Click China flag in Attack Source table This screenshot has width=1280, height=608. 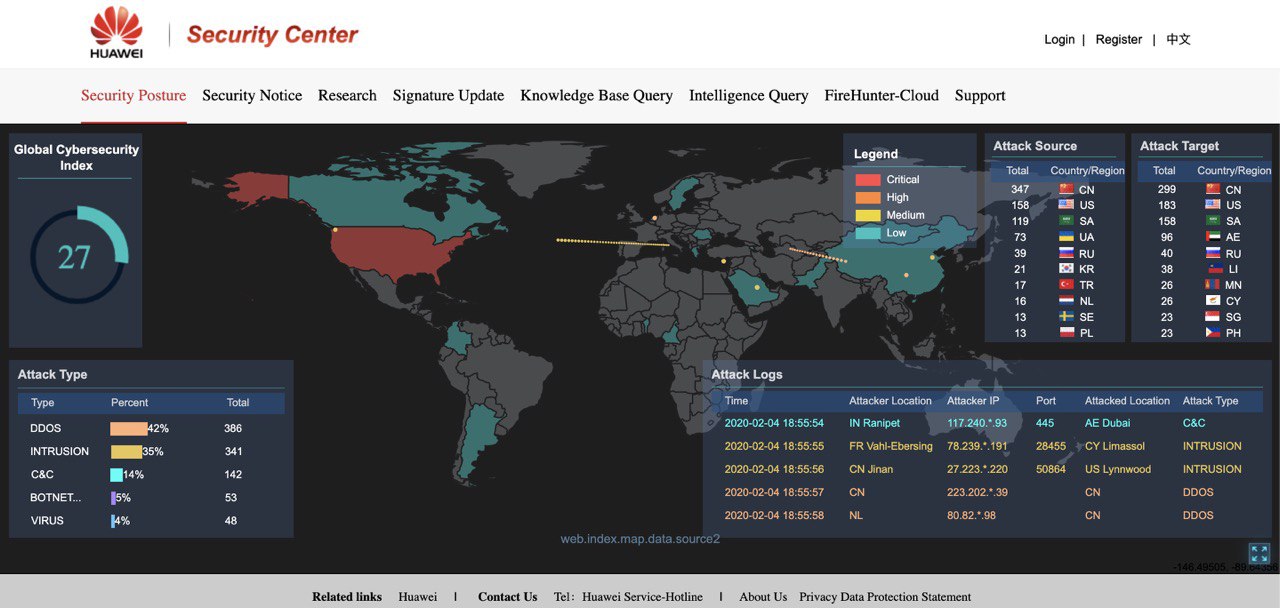click(x=1066, y=189)
